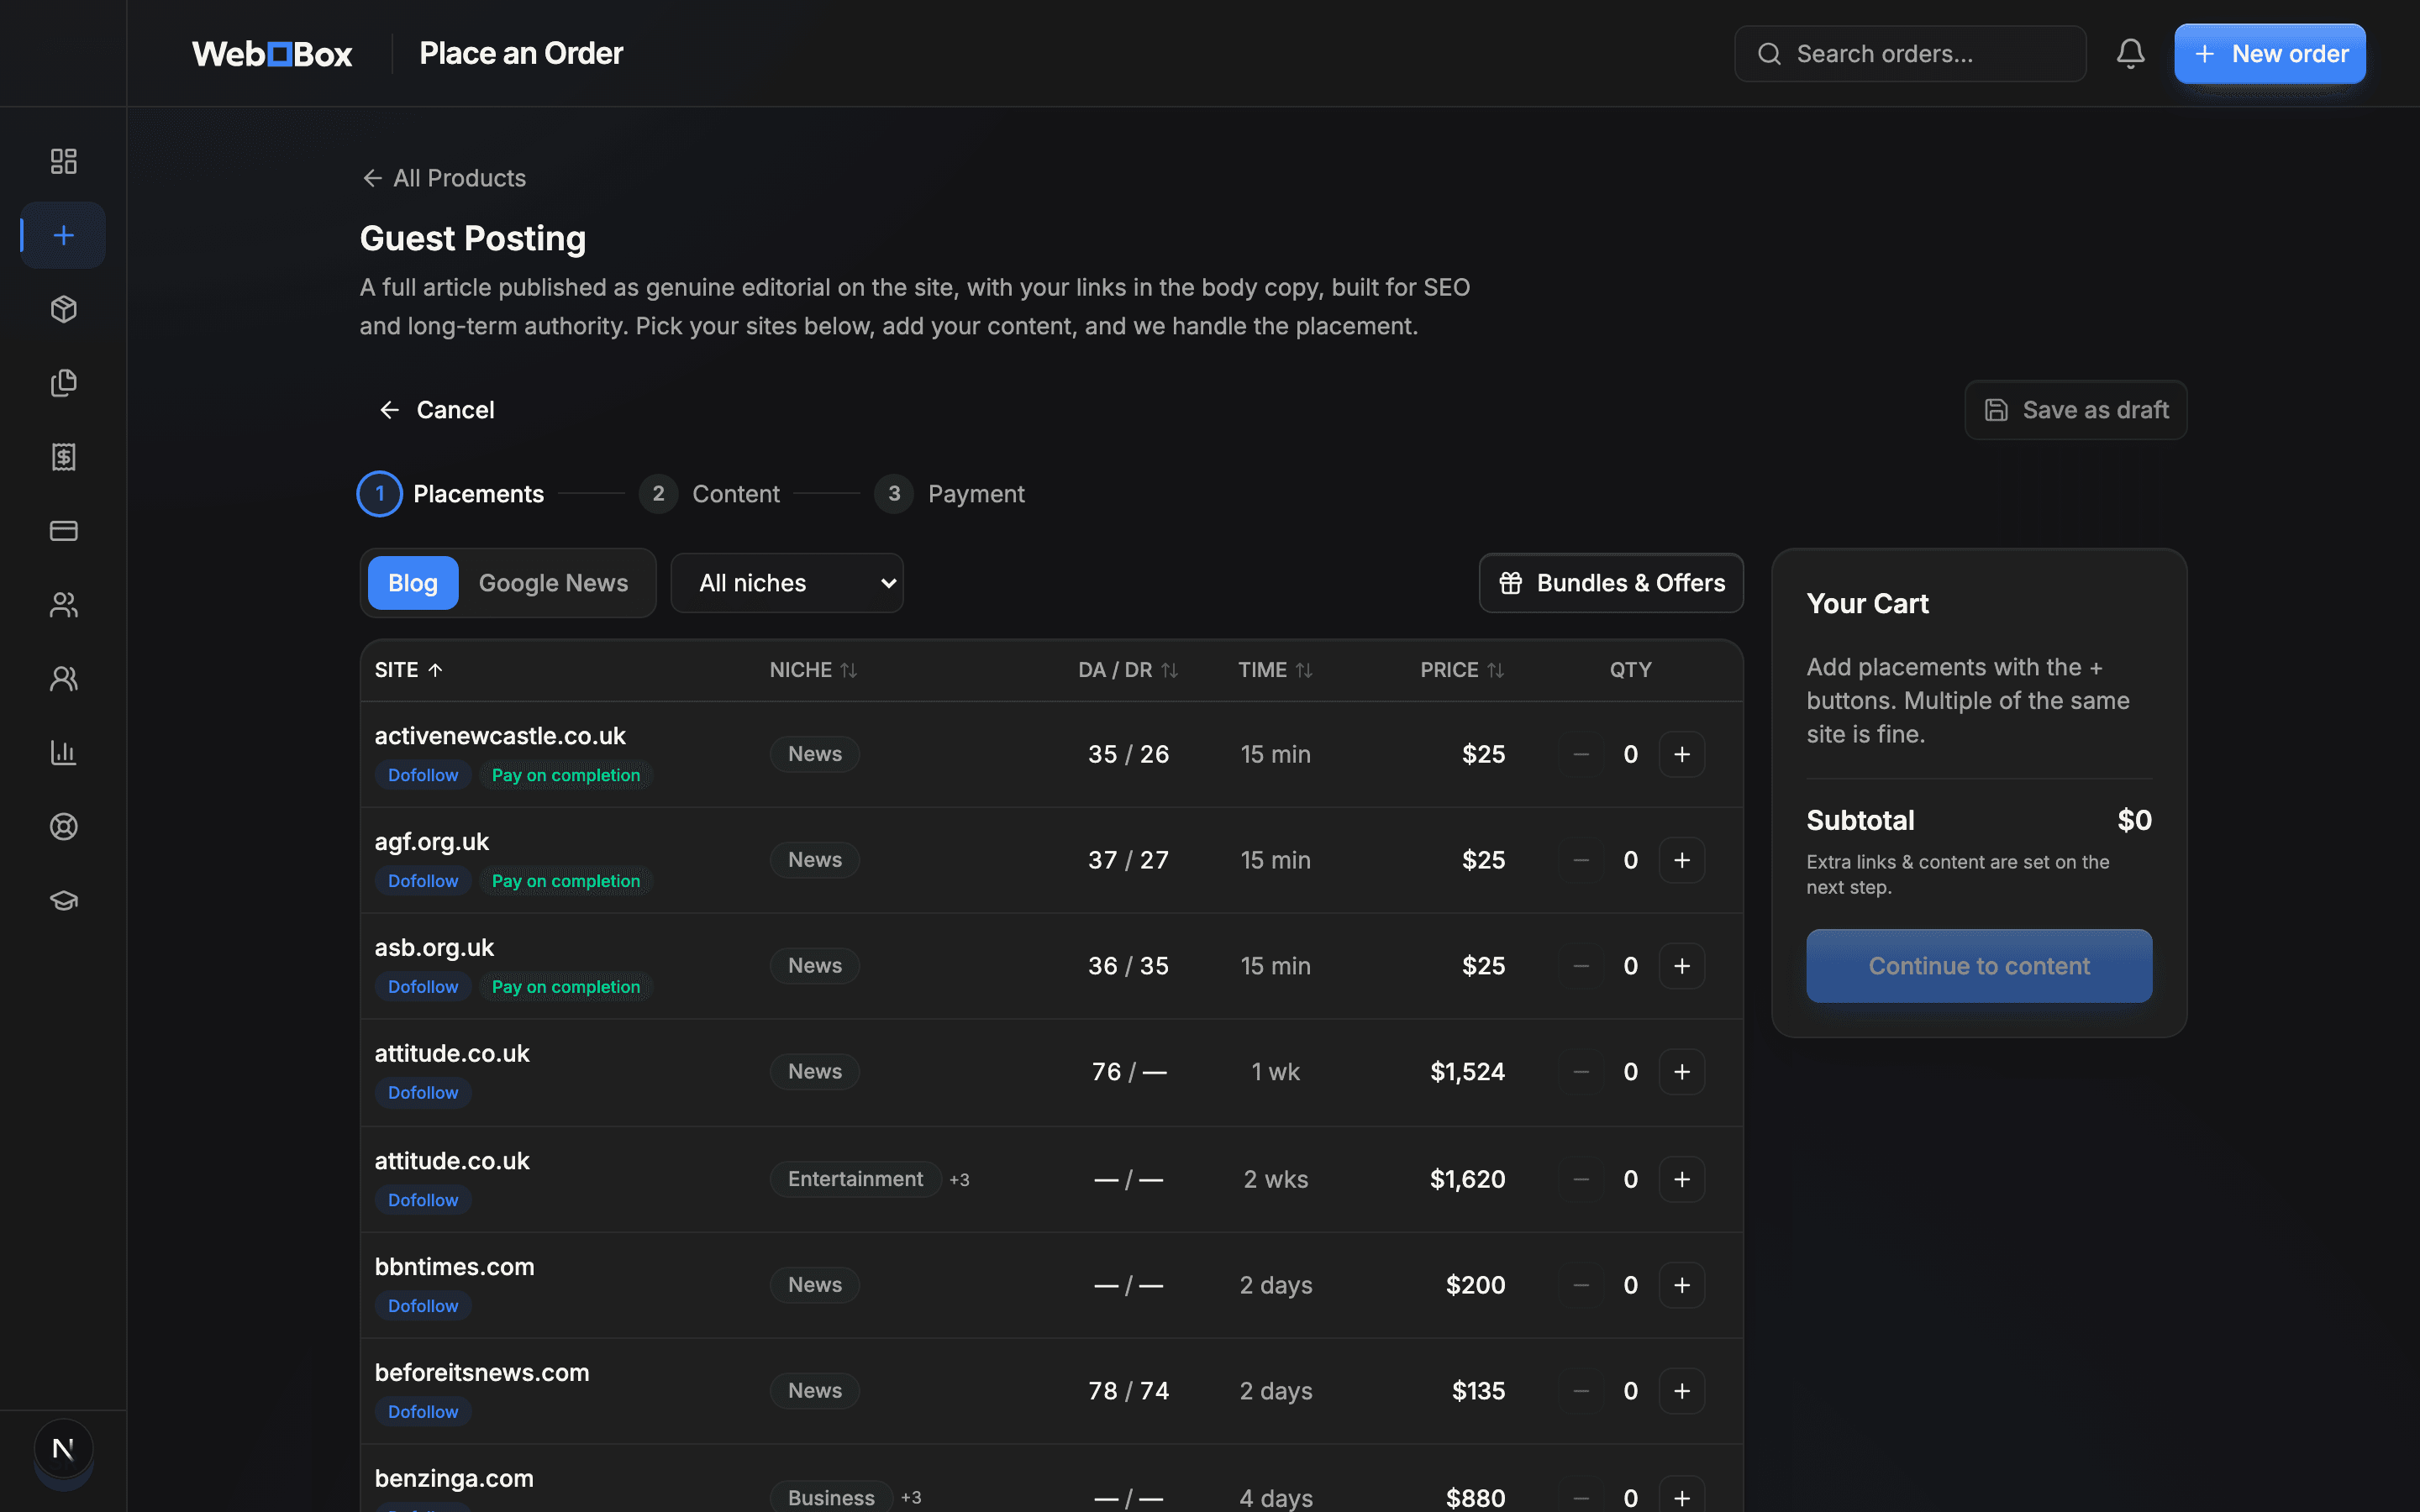This screenshot has width=2420, height=1512.
Task: Add one activenewcastle.co.uk placement with plus
Action: pos(1681,754)
